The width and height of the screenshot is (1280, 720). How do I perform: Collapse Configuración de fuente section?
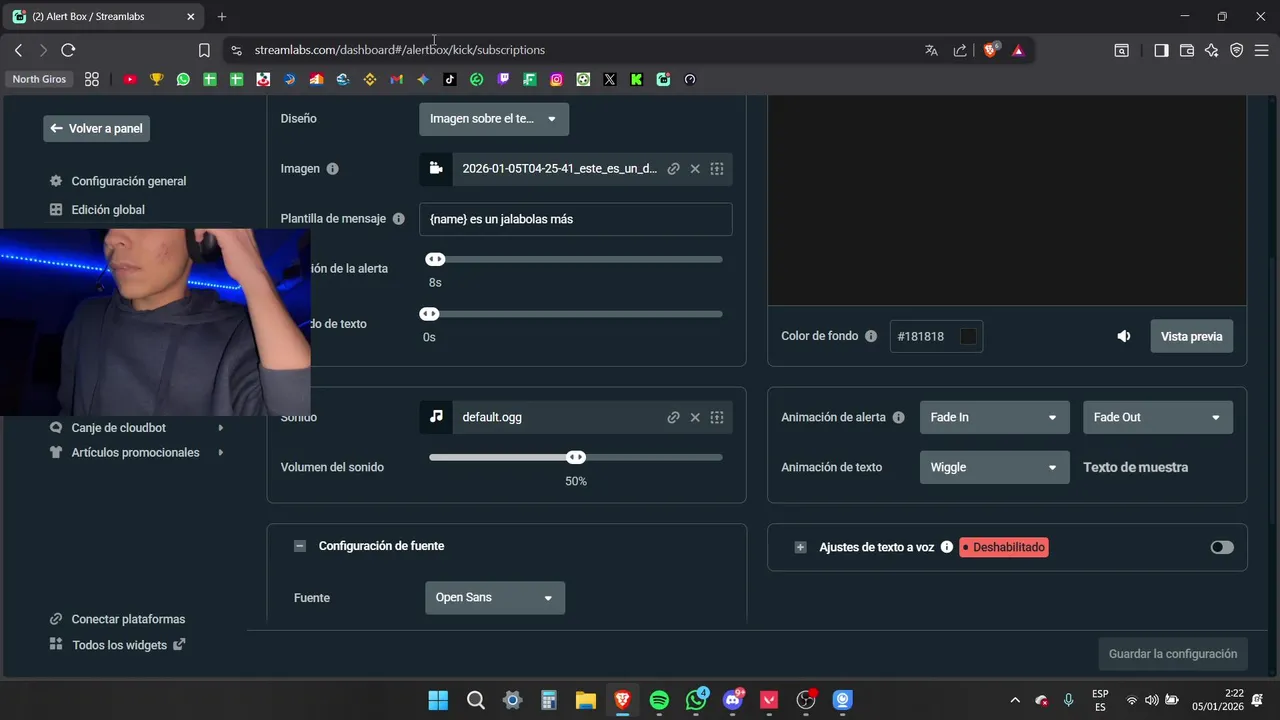point(299,546)
